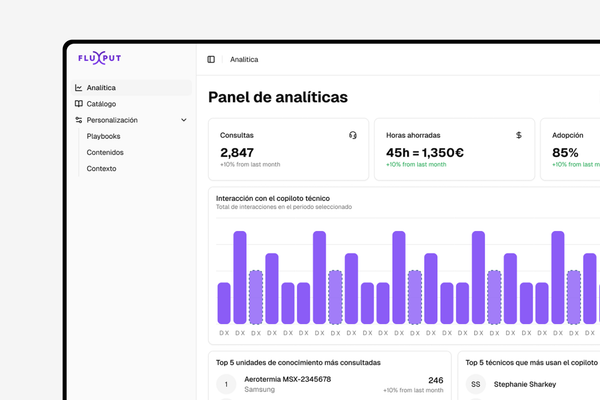The width and height of the screenshot is (600, 400).
Task: Click the headset icon on Consultas card
Action: pos(353,135)
